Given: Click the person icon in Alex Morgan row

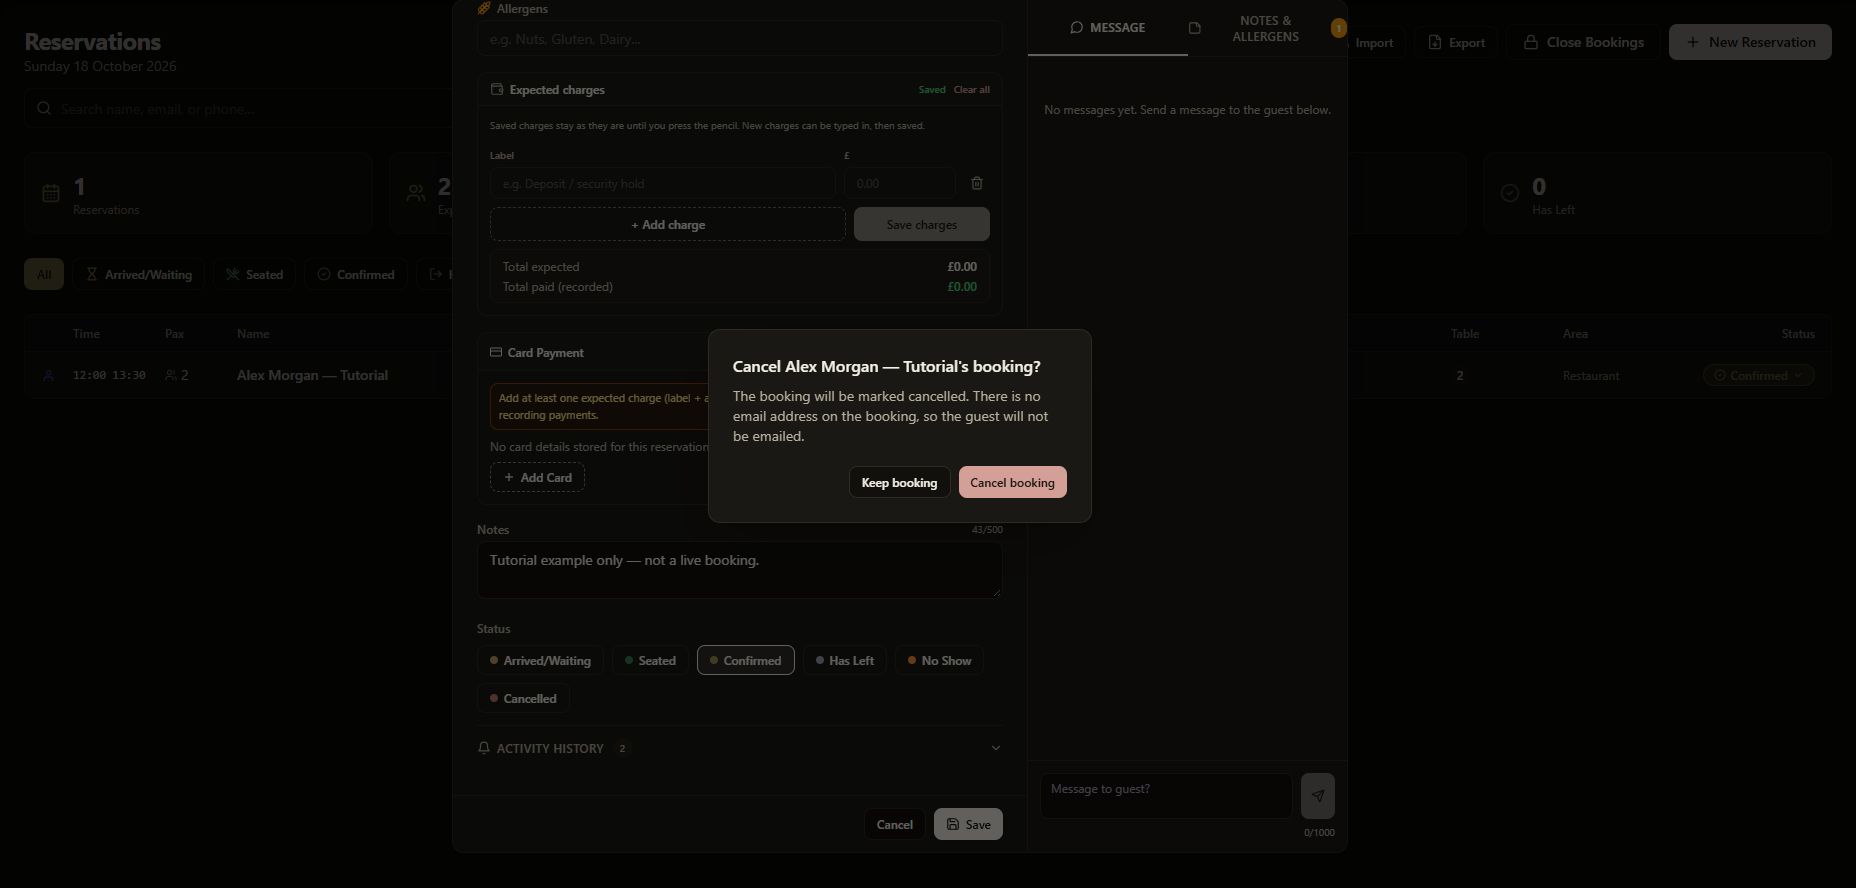Looking at the screenshot, I should click(x=48, y=375).
